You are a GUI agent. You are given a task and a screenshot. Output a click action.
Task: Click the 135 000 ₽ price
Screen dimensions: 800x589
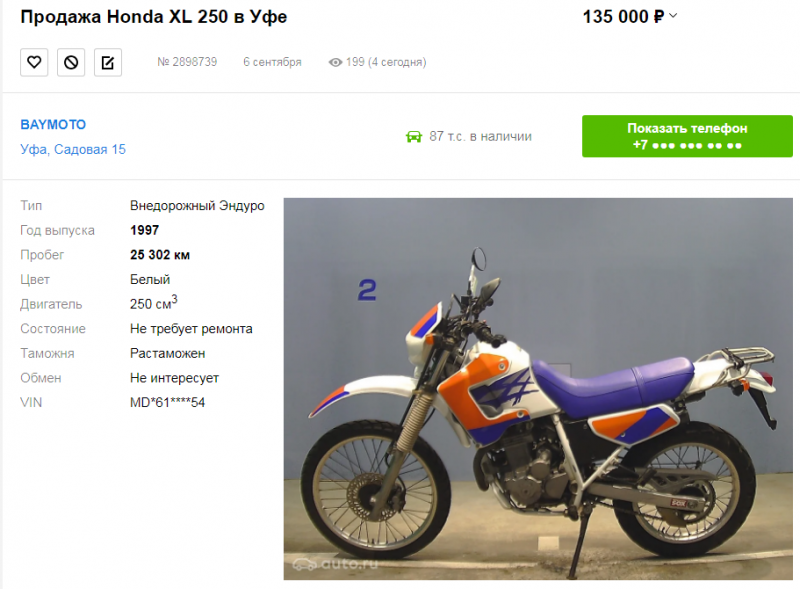pos(623,16)
